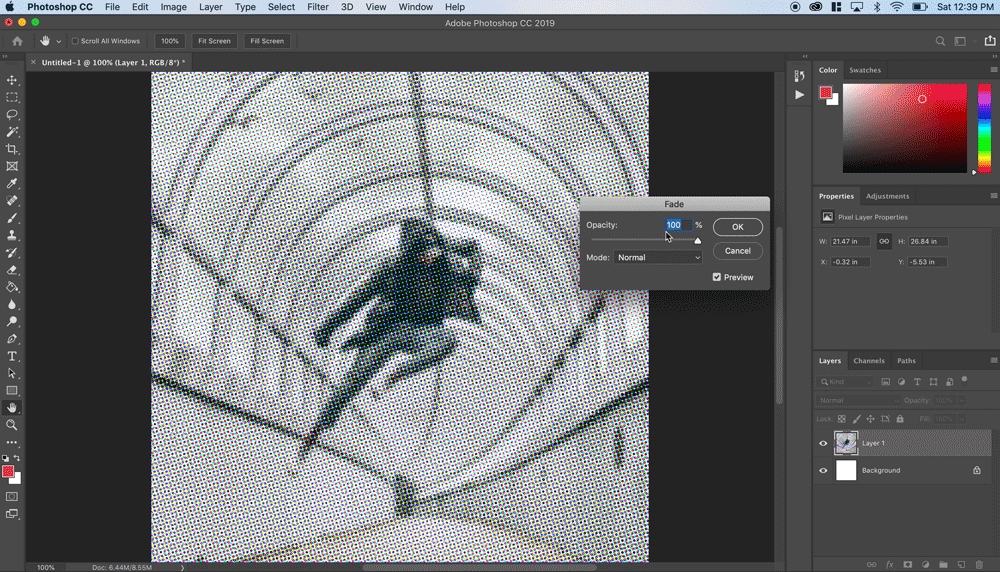
Task: Select the Crop tool
Action: pos(12,149)
